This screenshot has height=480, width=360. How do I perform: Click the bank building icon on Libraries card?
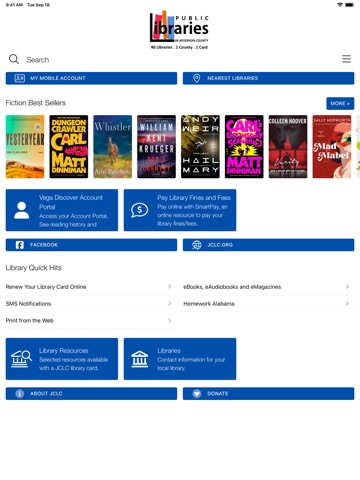tap(139, 359)
